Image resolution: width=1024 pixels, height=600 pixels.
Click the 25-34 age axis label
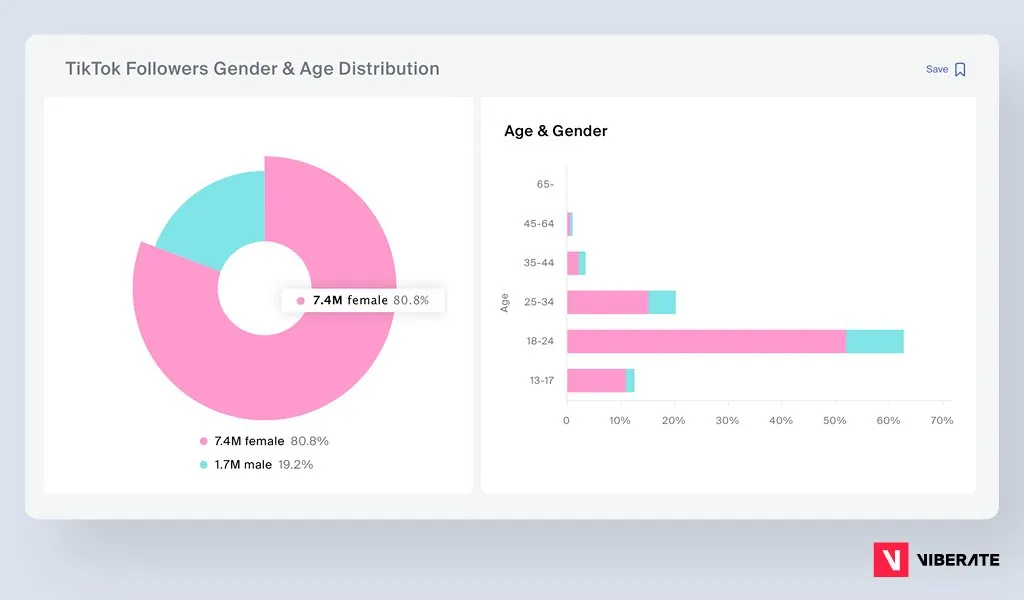[x=539, y=302]
